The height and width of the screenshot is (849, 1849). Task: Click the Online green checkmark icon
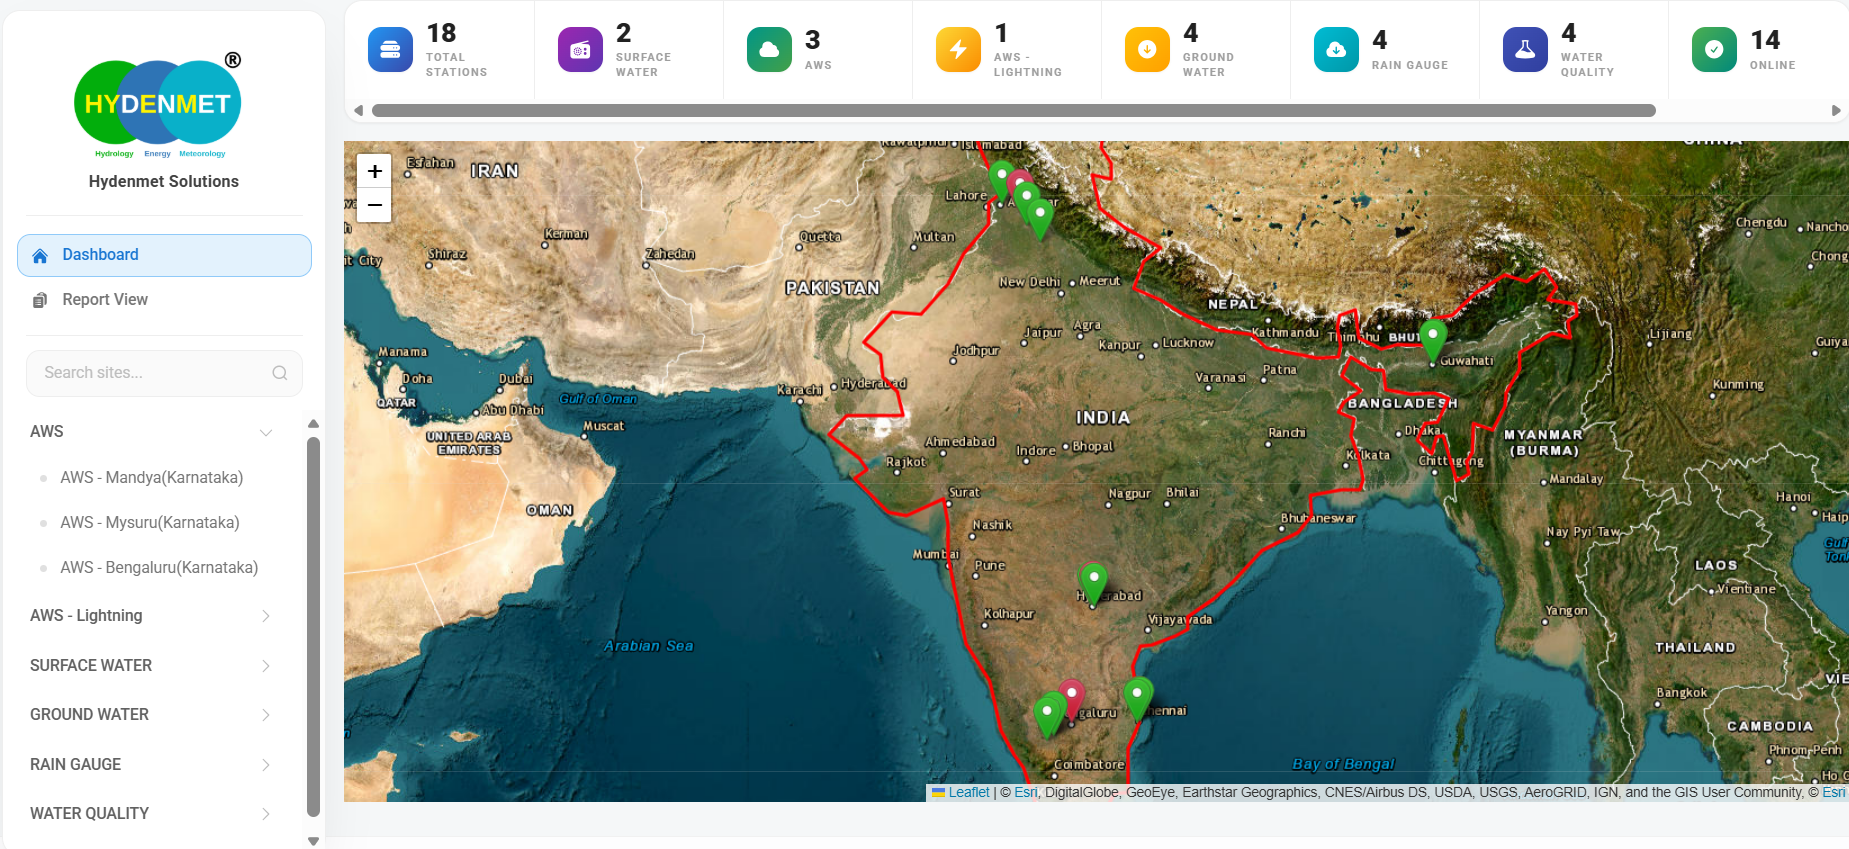[x=1714, y=50]
